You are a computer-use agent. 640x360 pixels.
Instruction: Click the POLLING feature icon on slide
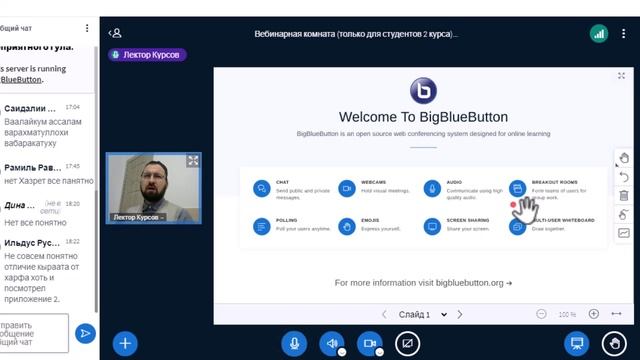[262, 227]
